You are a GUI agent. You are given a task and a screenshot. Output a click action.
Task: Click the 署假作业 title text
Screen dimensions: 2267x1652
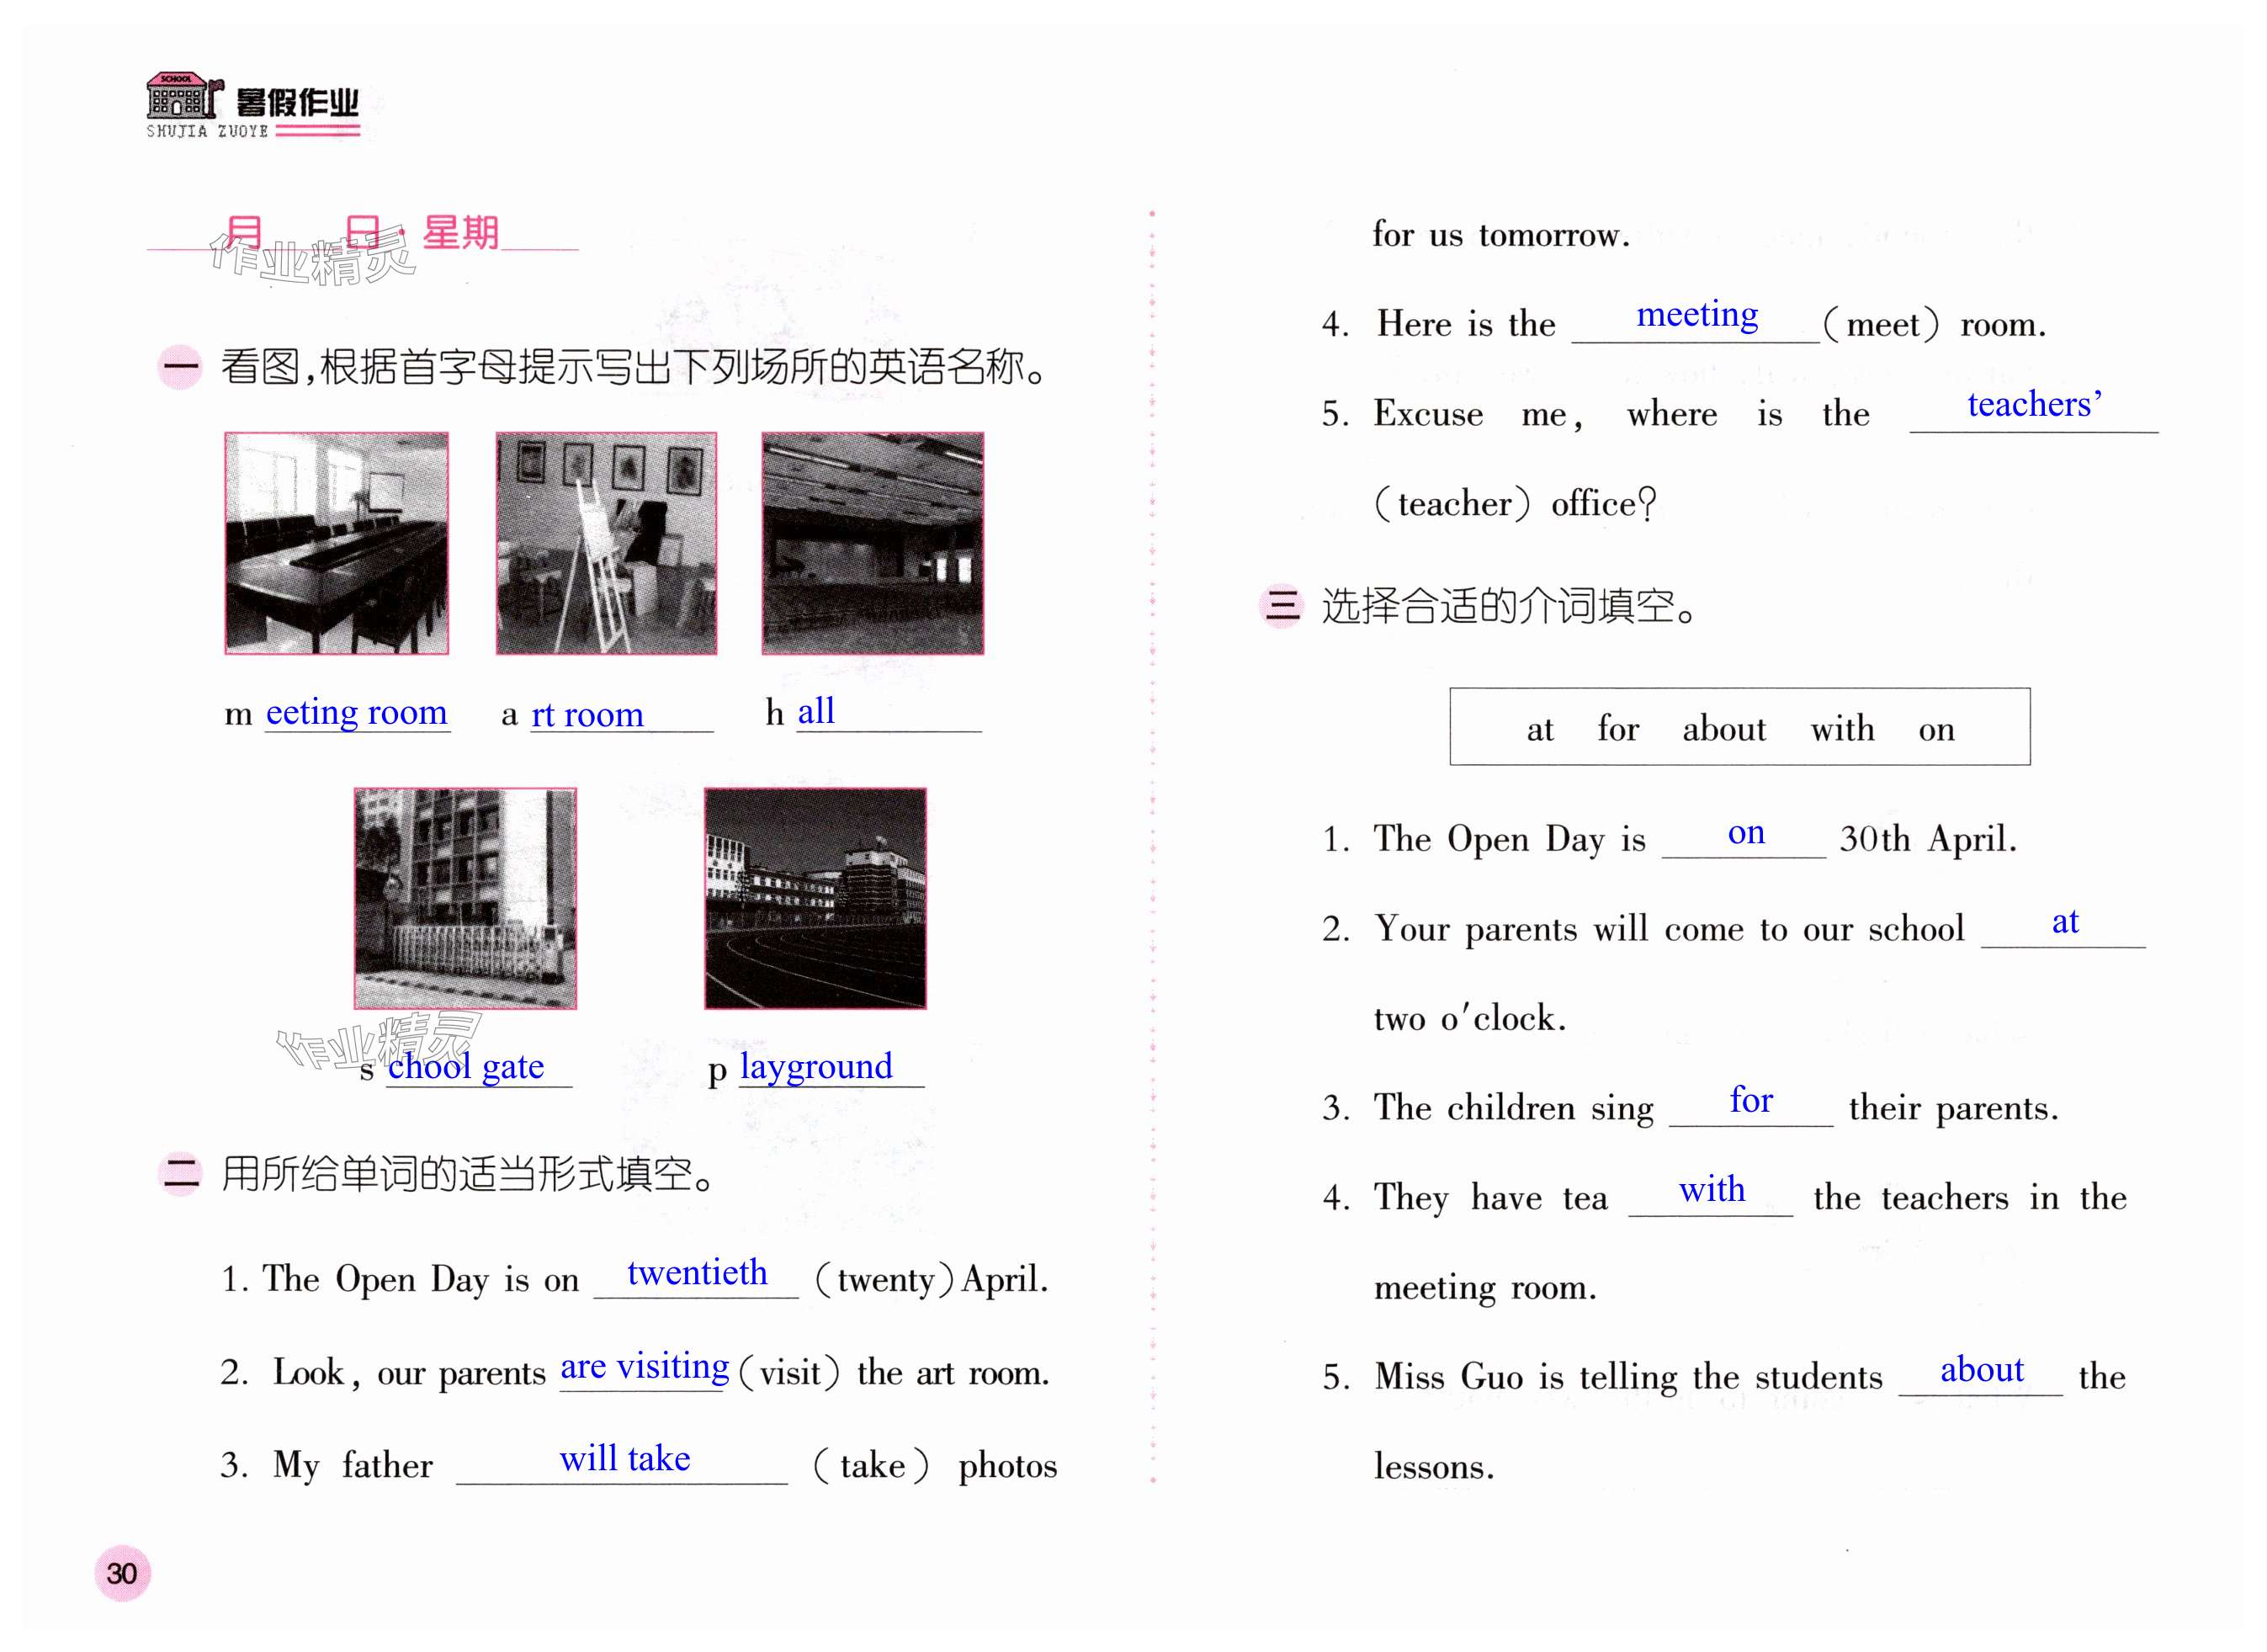tap(297, 103)
